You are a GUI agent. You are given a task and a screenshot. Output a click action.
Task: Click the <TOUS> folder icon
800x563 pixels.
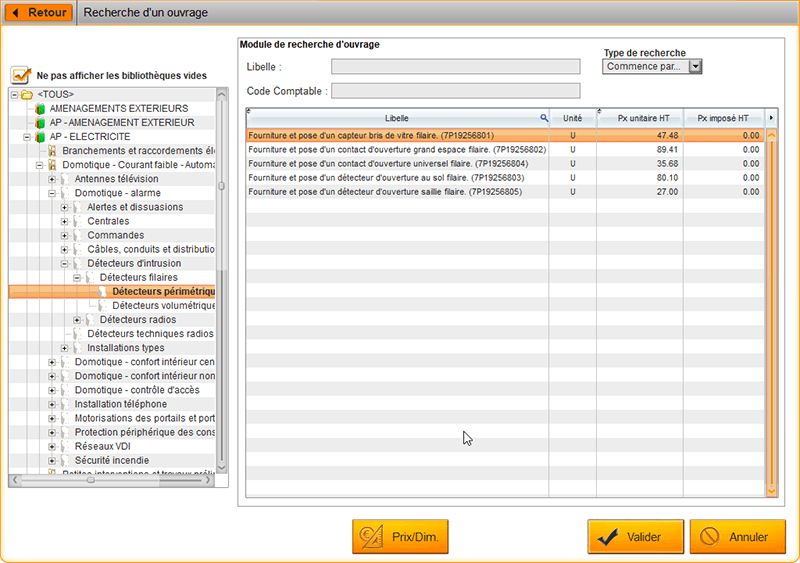pyautogui.click(x=27, y=94)
